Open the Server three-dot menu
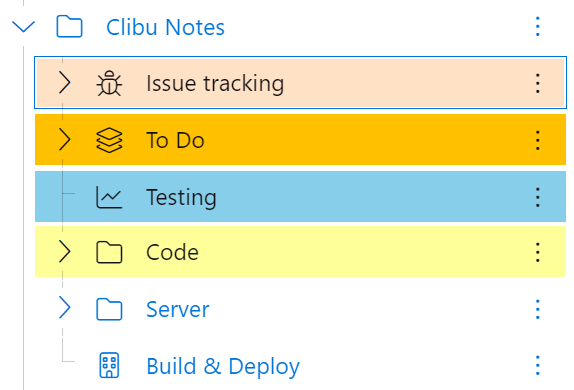The image size is (574, 390). pos(537,309)
